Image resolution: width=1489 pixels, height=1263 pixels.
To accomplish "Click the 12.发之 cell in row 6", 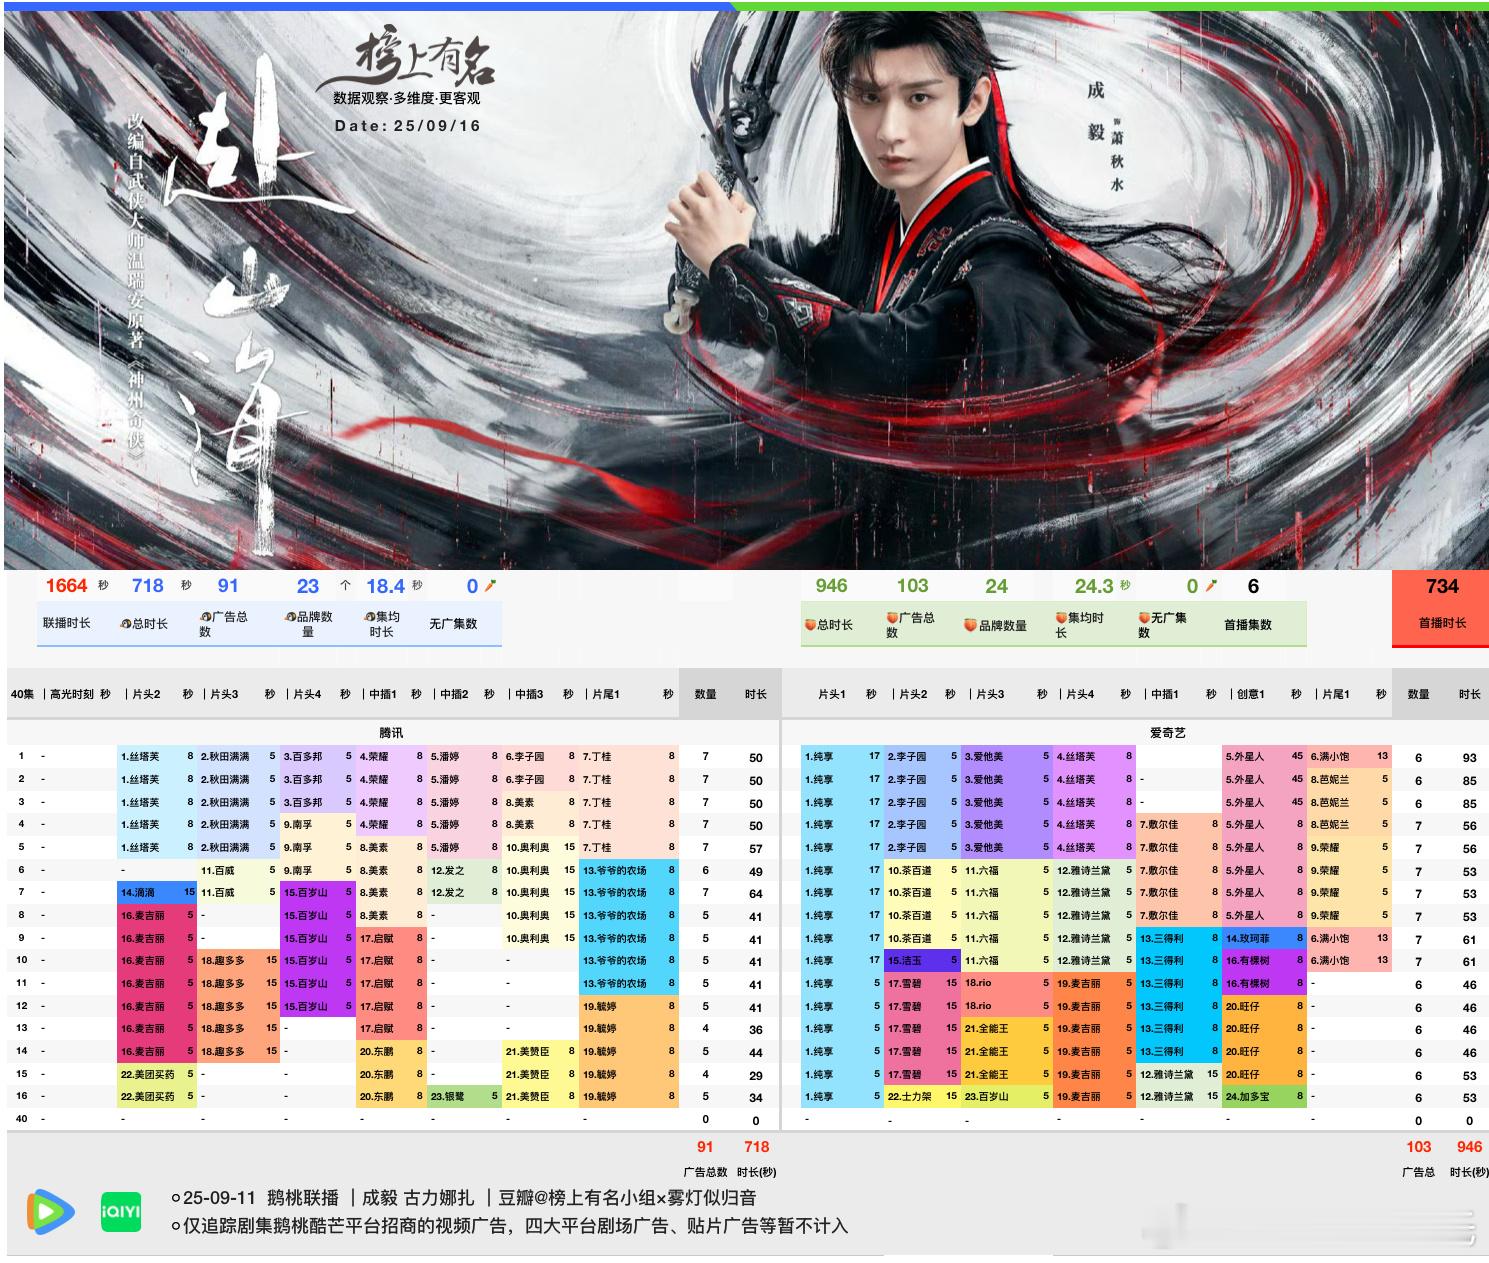I will 464,870.
